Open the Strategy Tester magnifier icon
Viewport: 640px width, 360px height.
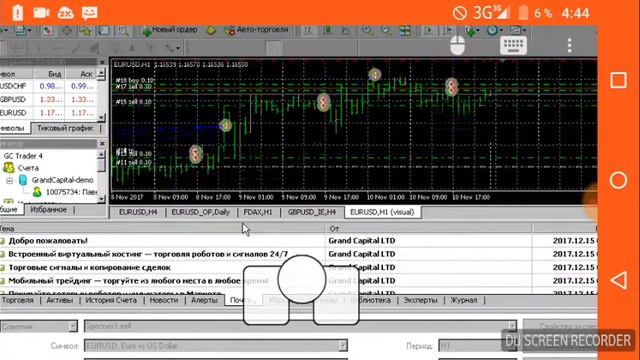pos(122,30)
